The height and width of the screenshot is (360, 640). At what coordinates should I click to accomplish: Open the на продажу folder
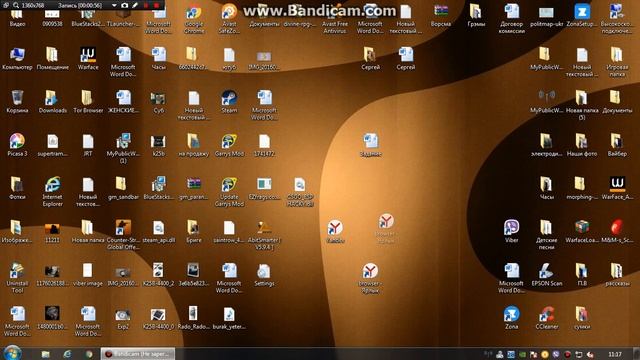[x=194, y=144]
